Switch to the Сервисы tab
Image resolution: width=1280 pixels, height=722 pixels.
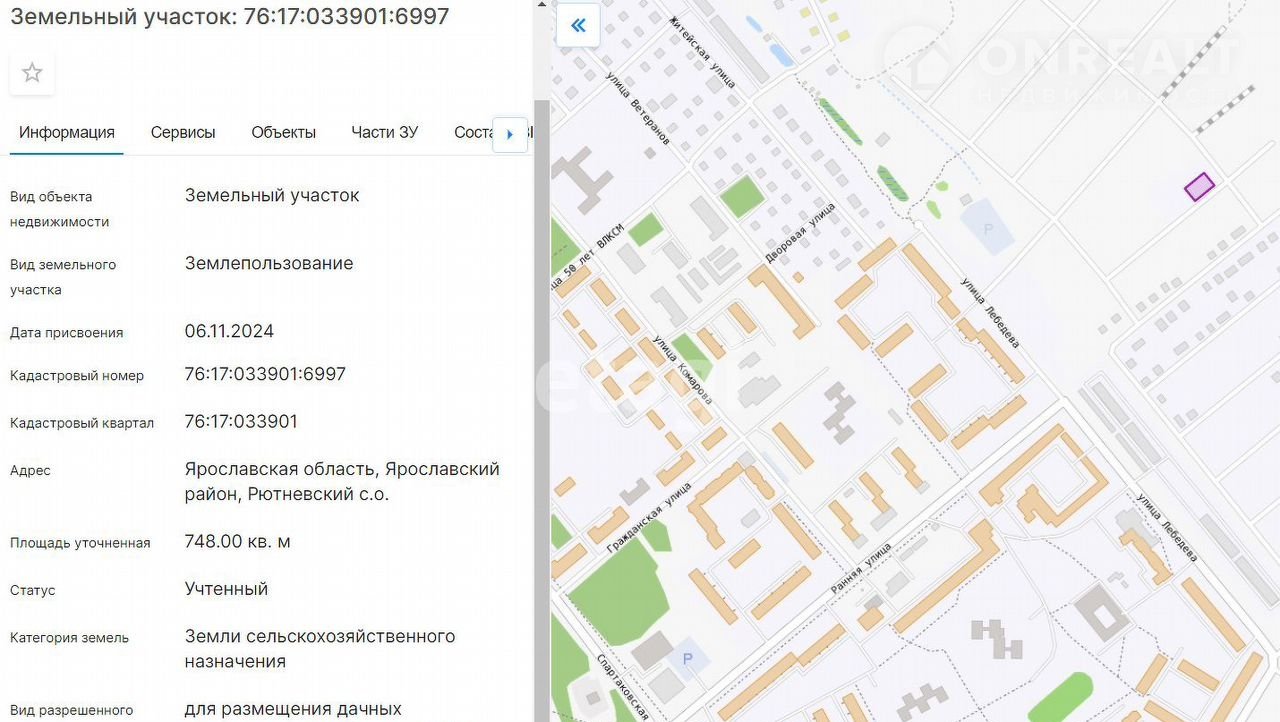pos(183,132)
